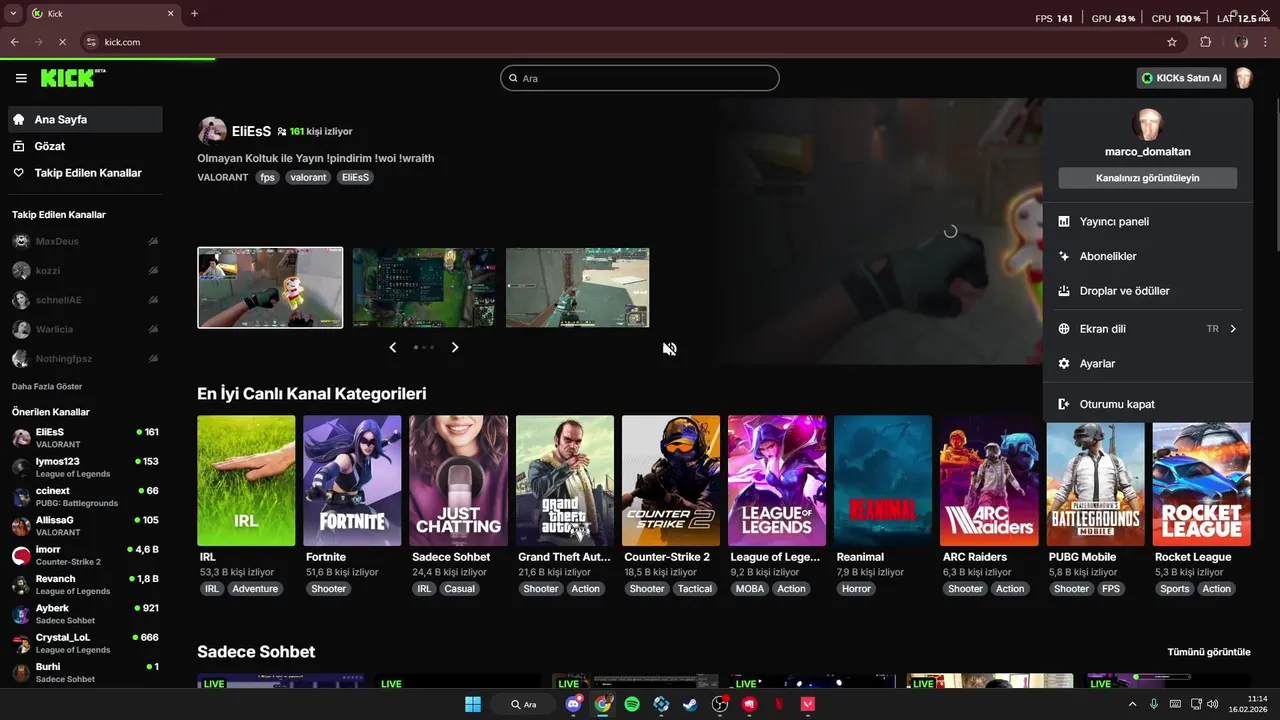Open recommended channel ccinext

(85, 497)
